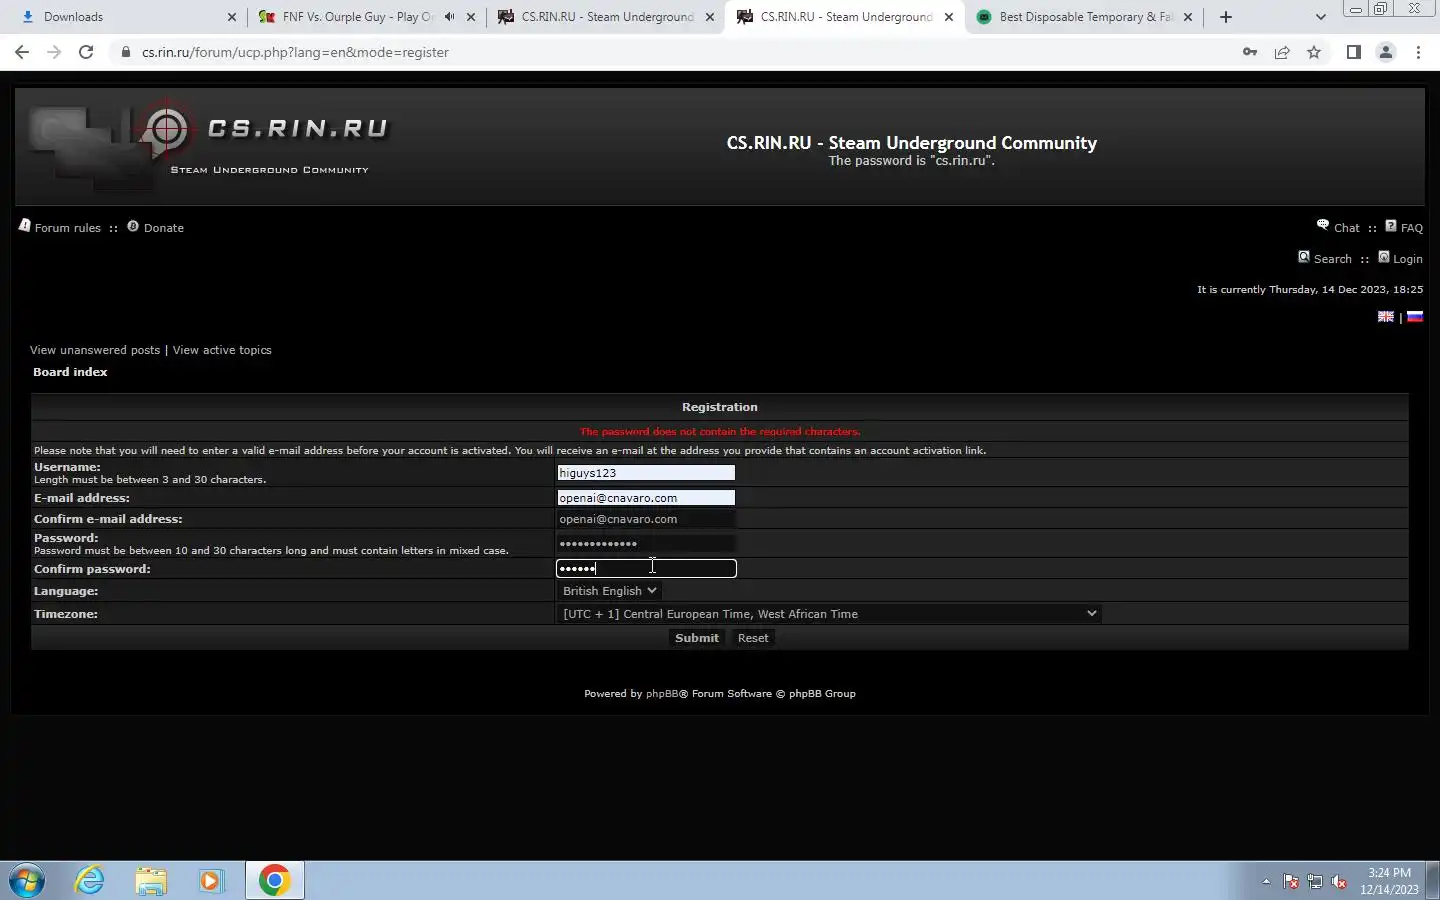Open File Explorer from the taskbar
The height and width of the screenshot is (900, 1440).
[x=151, y=881]
